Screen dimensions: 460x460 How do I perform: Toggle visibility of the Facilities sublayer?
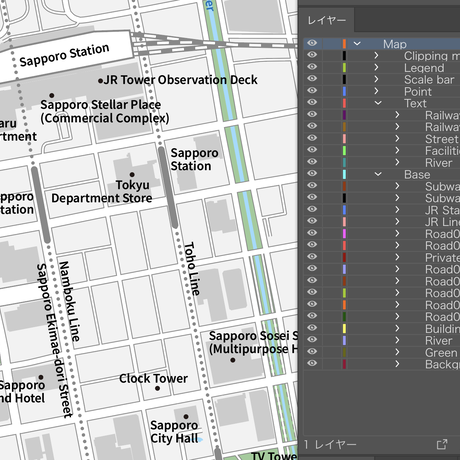312,150
